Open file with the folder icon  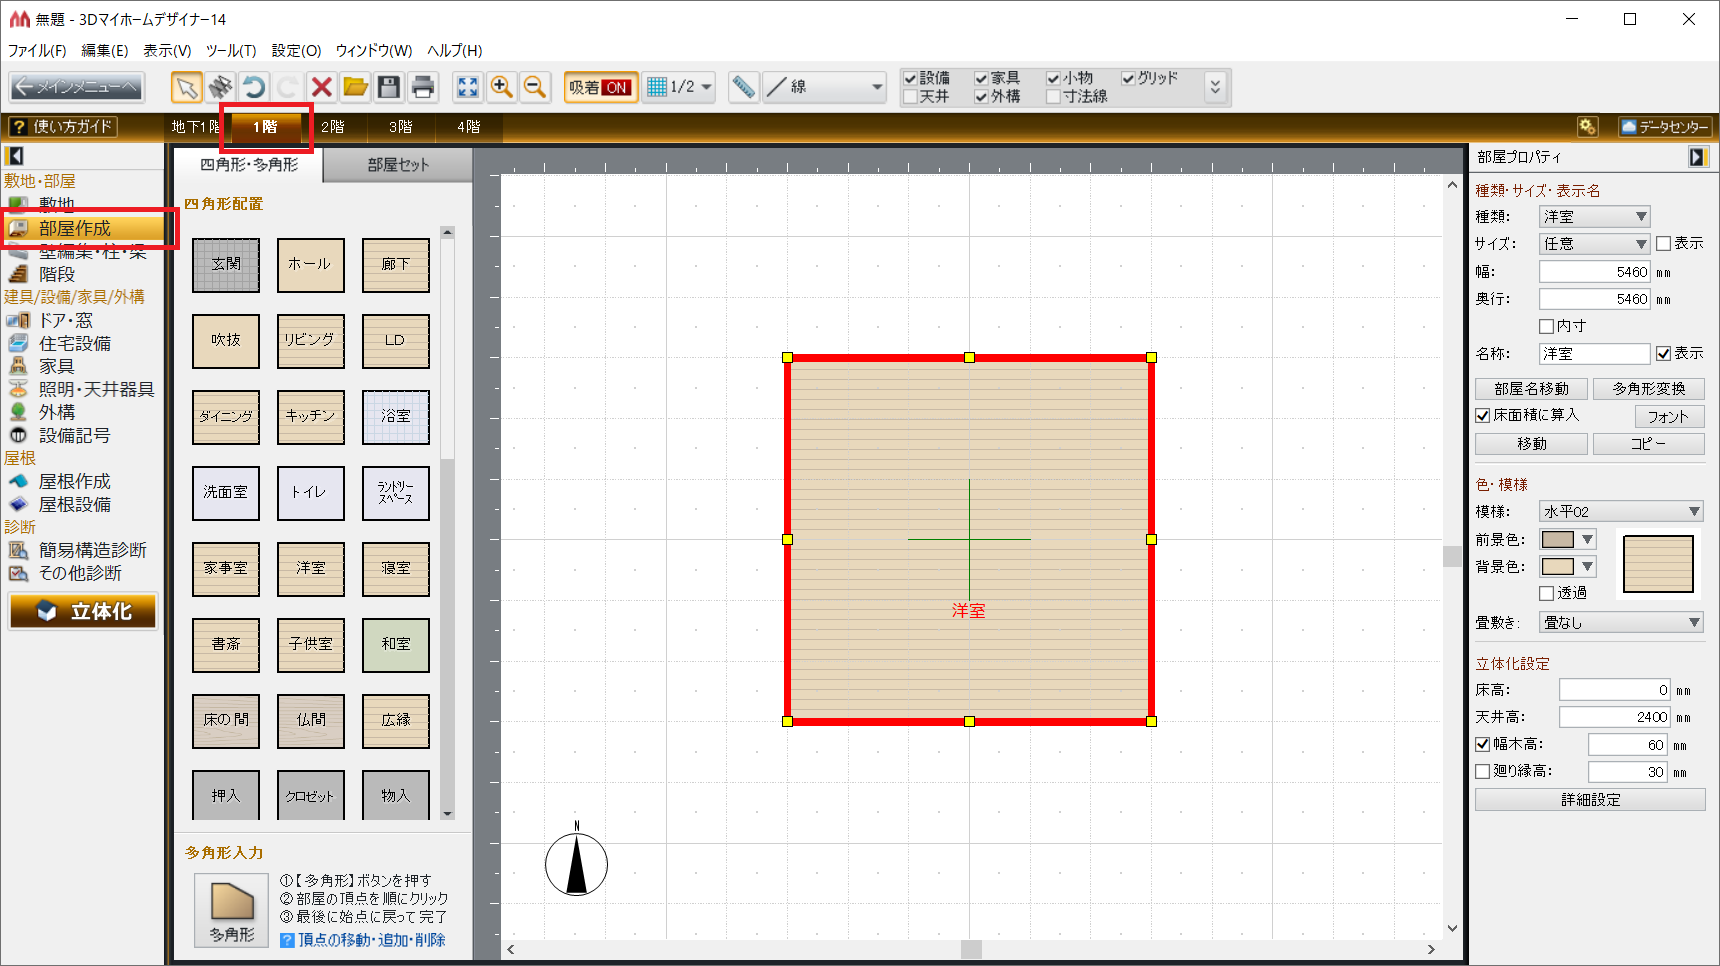[x=355, y=88]
